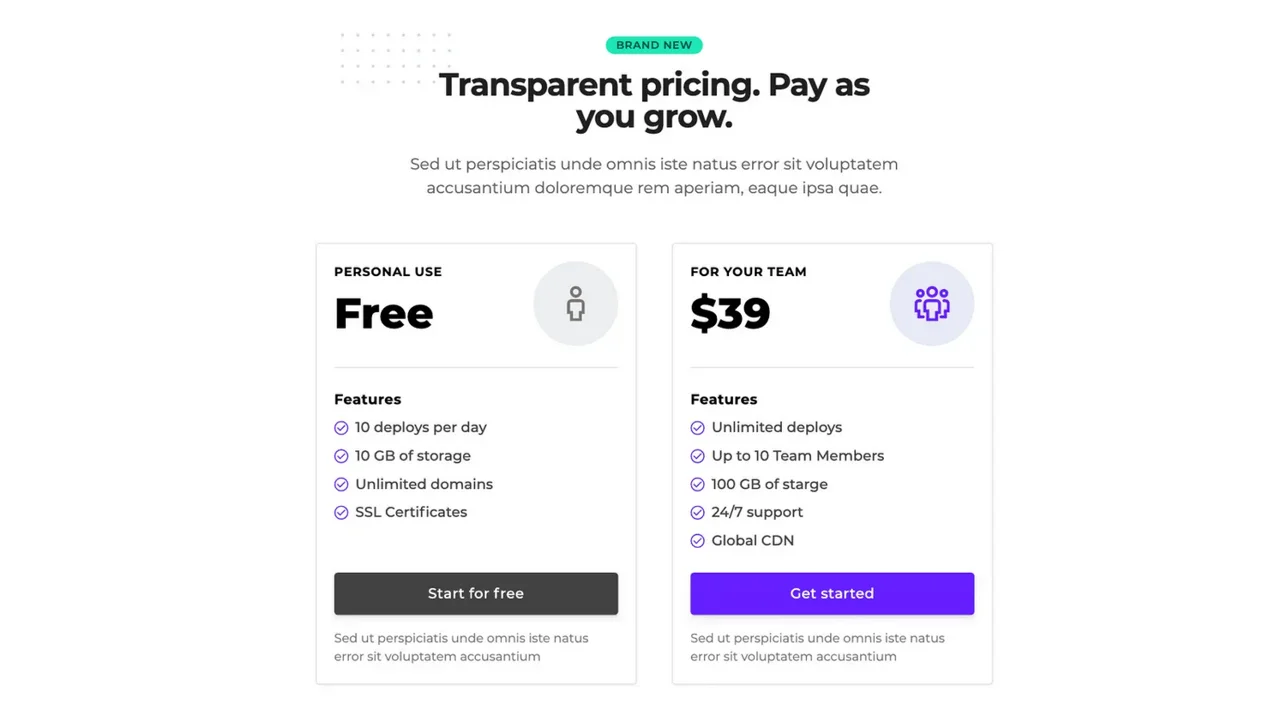This screenshot has height=720, width=1280.
Task: Click the checkmark beside 100 GB of starge
Action: 697,484
